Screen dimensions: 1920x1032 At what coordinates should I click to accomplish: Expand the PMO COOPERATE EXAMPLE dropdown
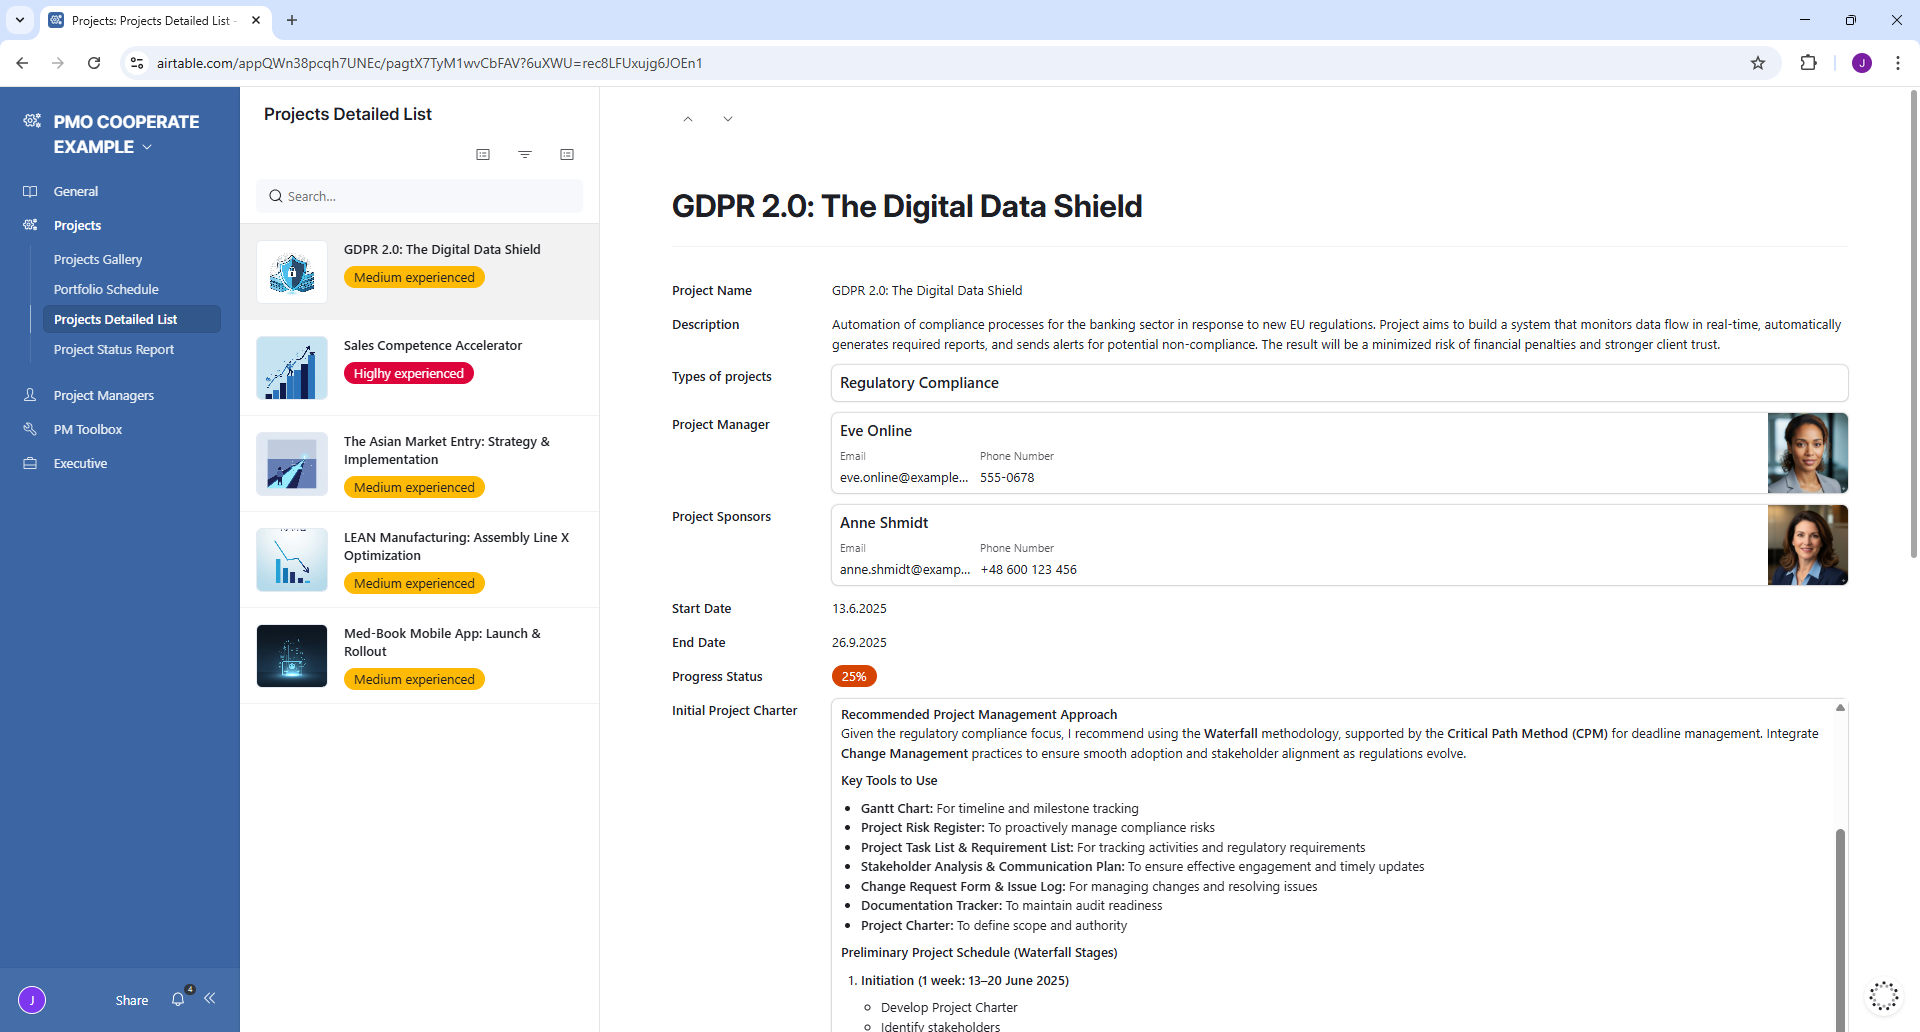(147, 147)
